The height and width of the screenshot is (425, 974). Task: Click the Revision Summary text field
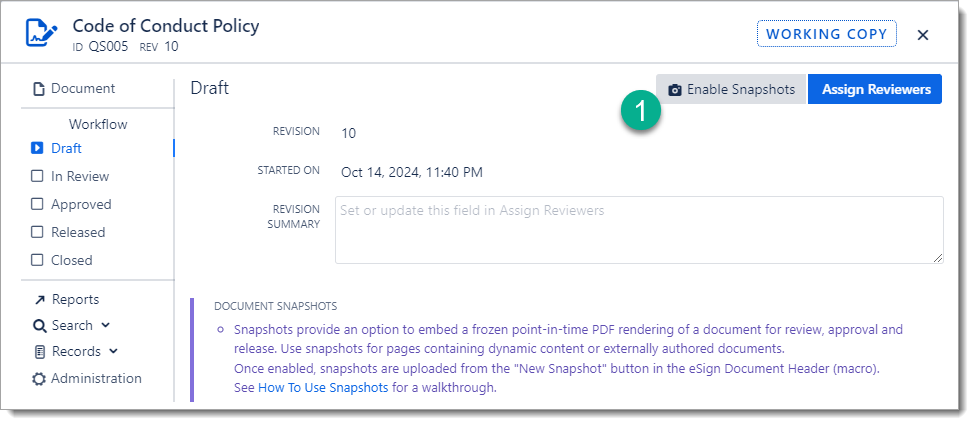[x=639, y=230]
